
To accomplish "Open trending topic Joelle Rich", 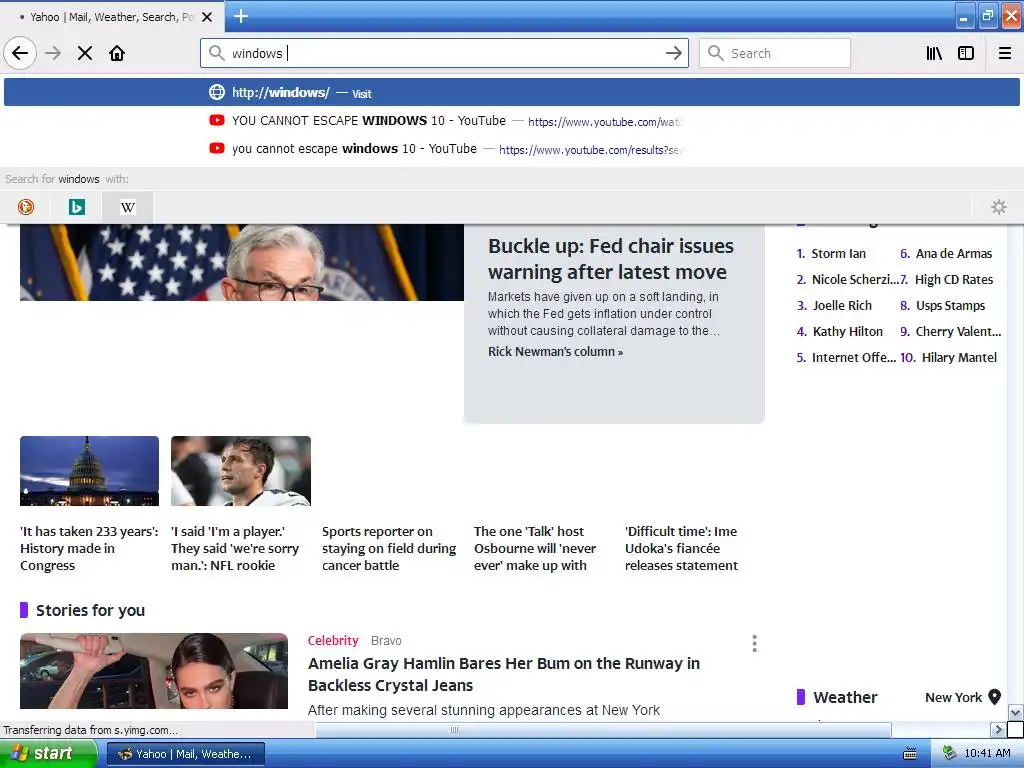I will 842,306.
